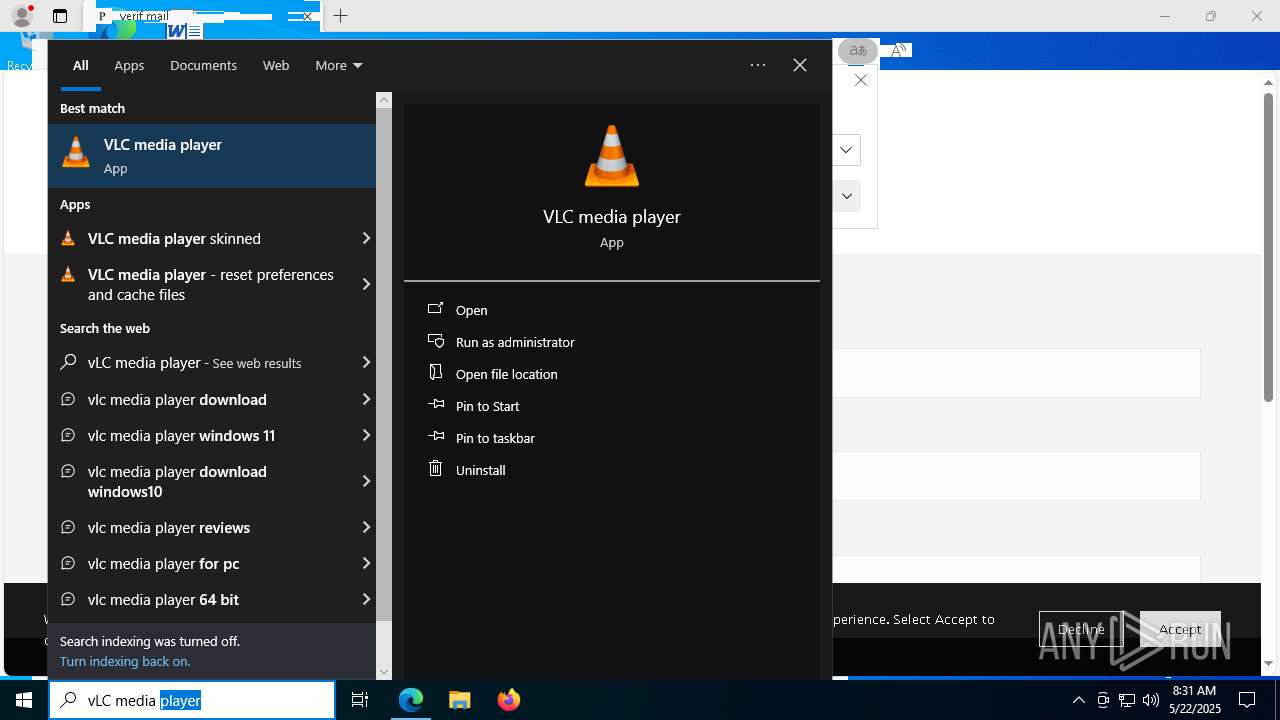Screen dimensions: 1280x720
Task: Switch to the Apps search tab
Action: (129, 65)
